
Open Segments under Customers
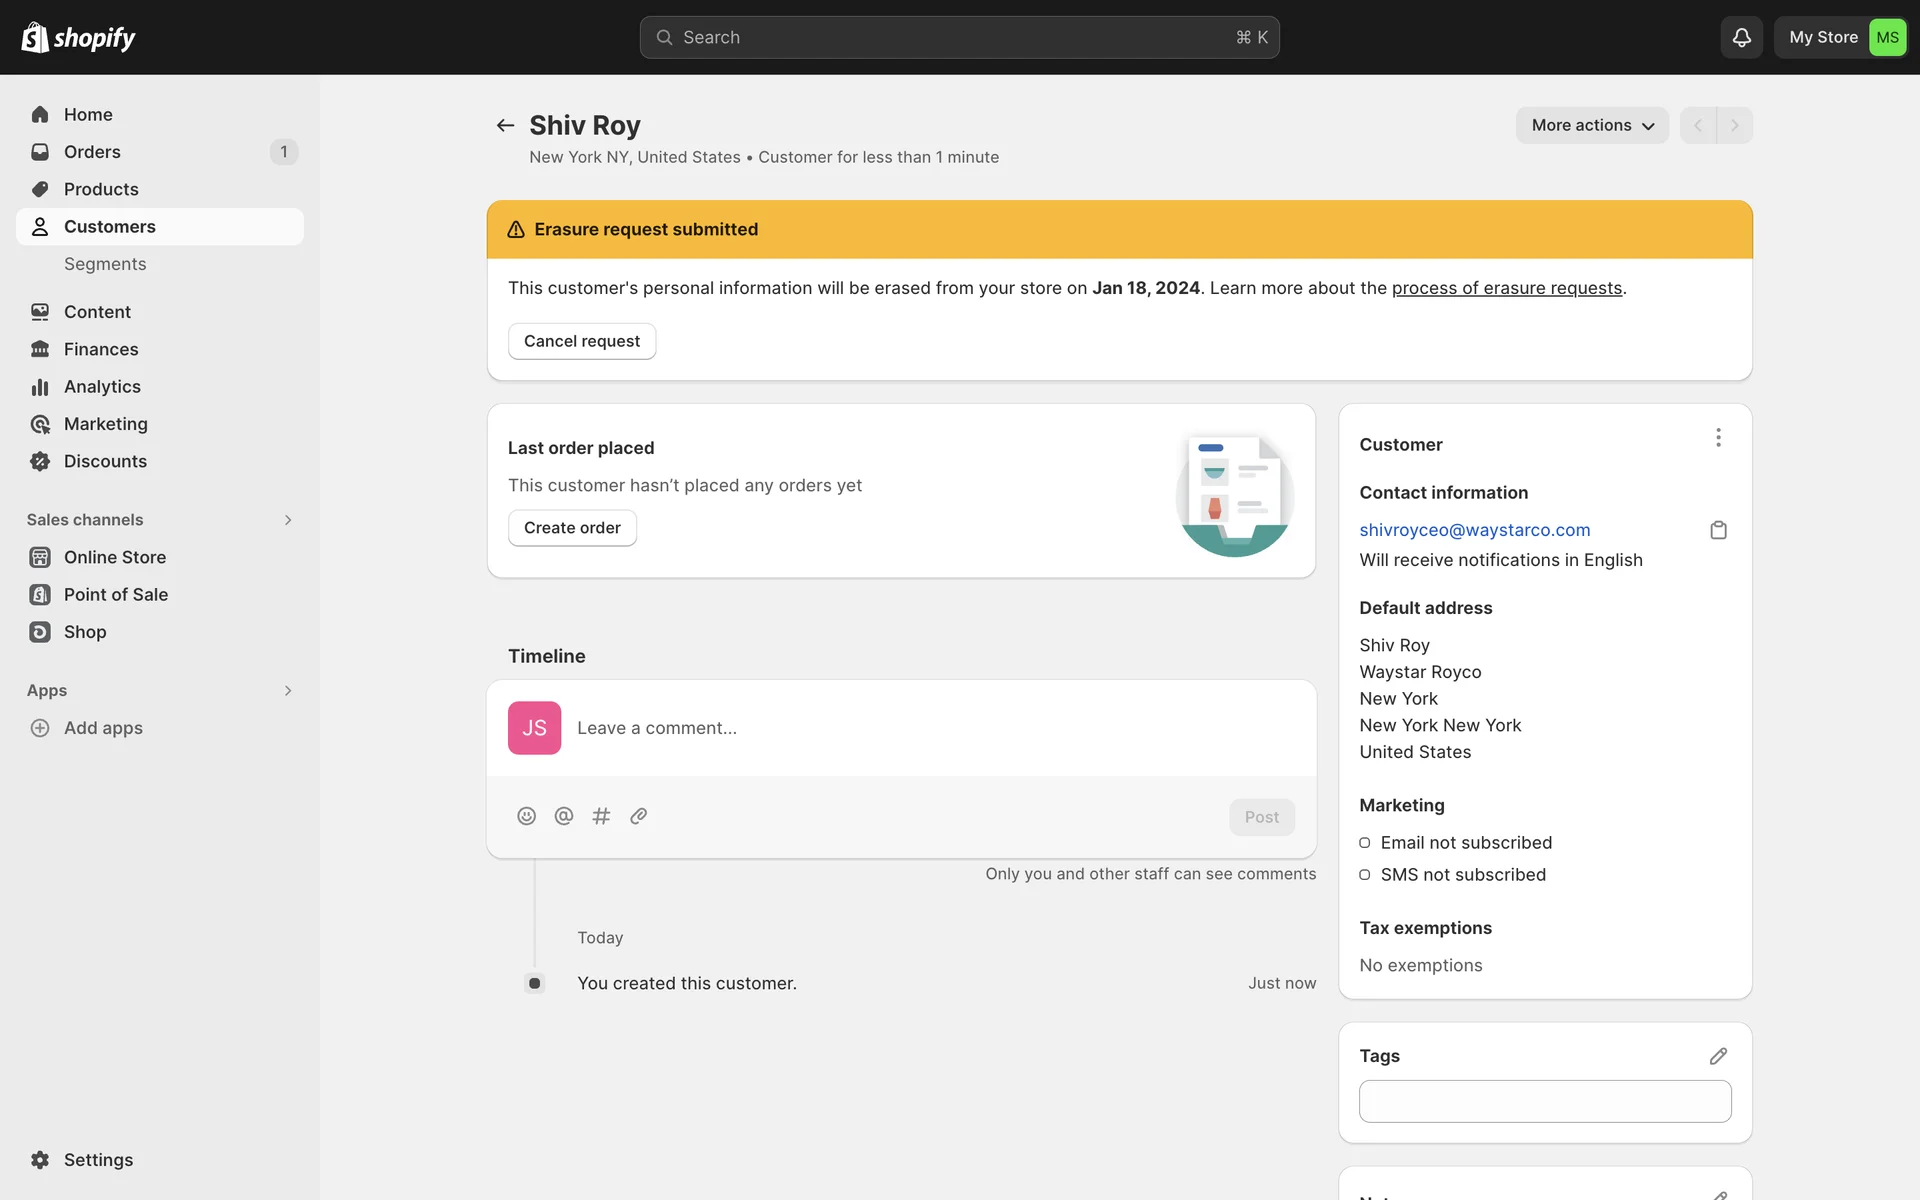coord(105,264)
